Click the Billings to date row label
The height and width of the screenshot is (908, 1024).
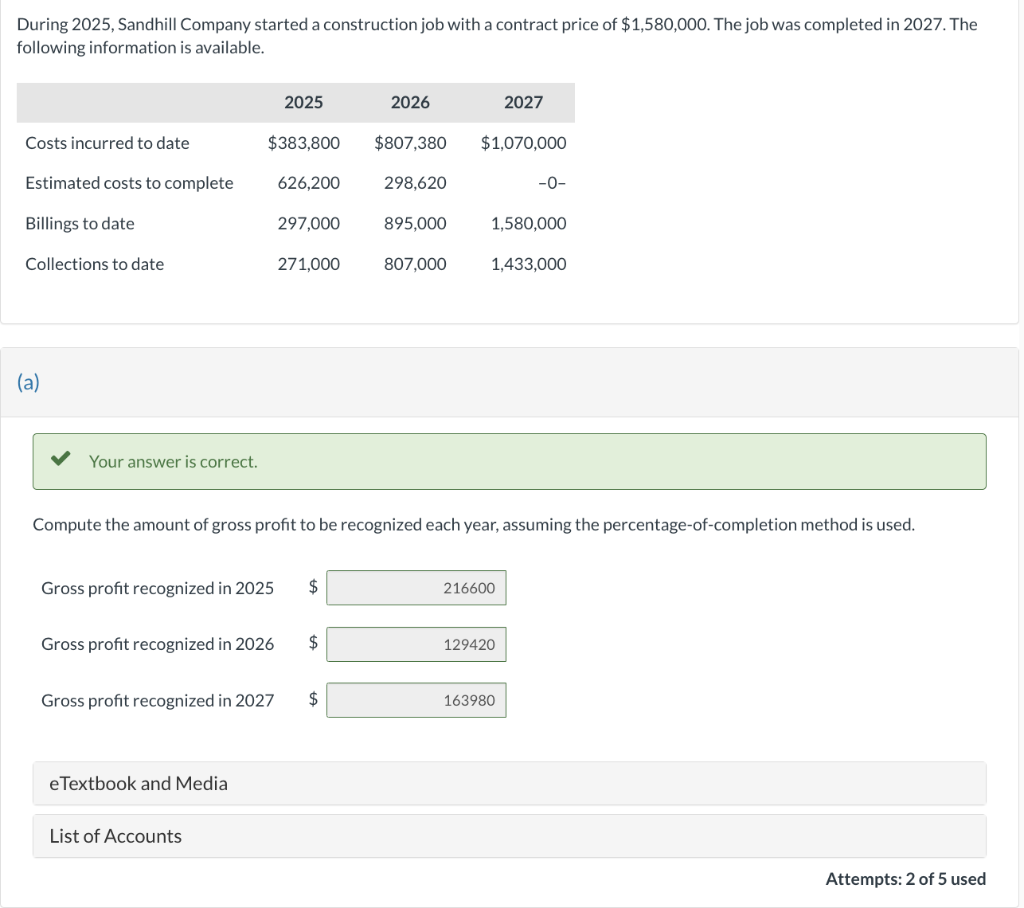(x=80, y=223)
